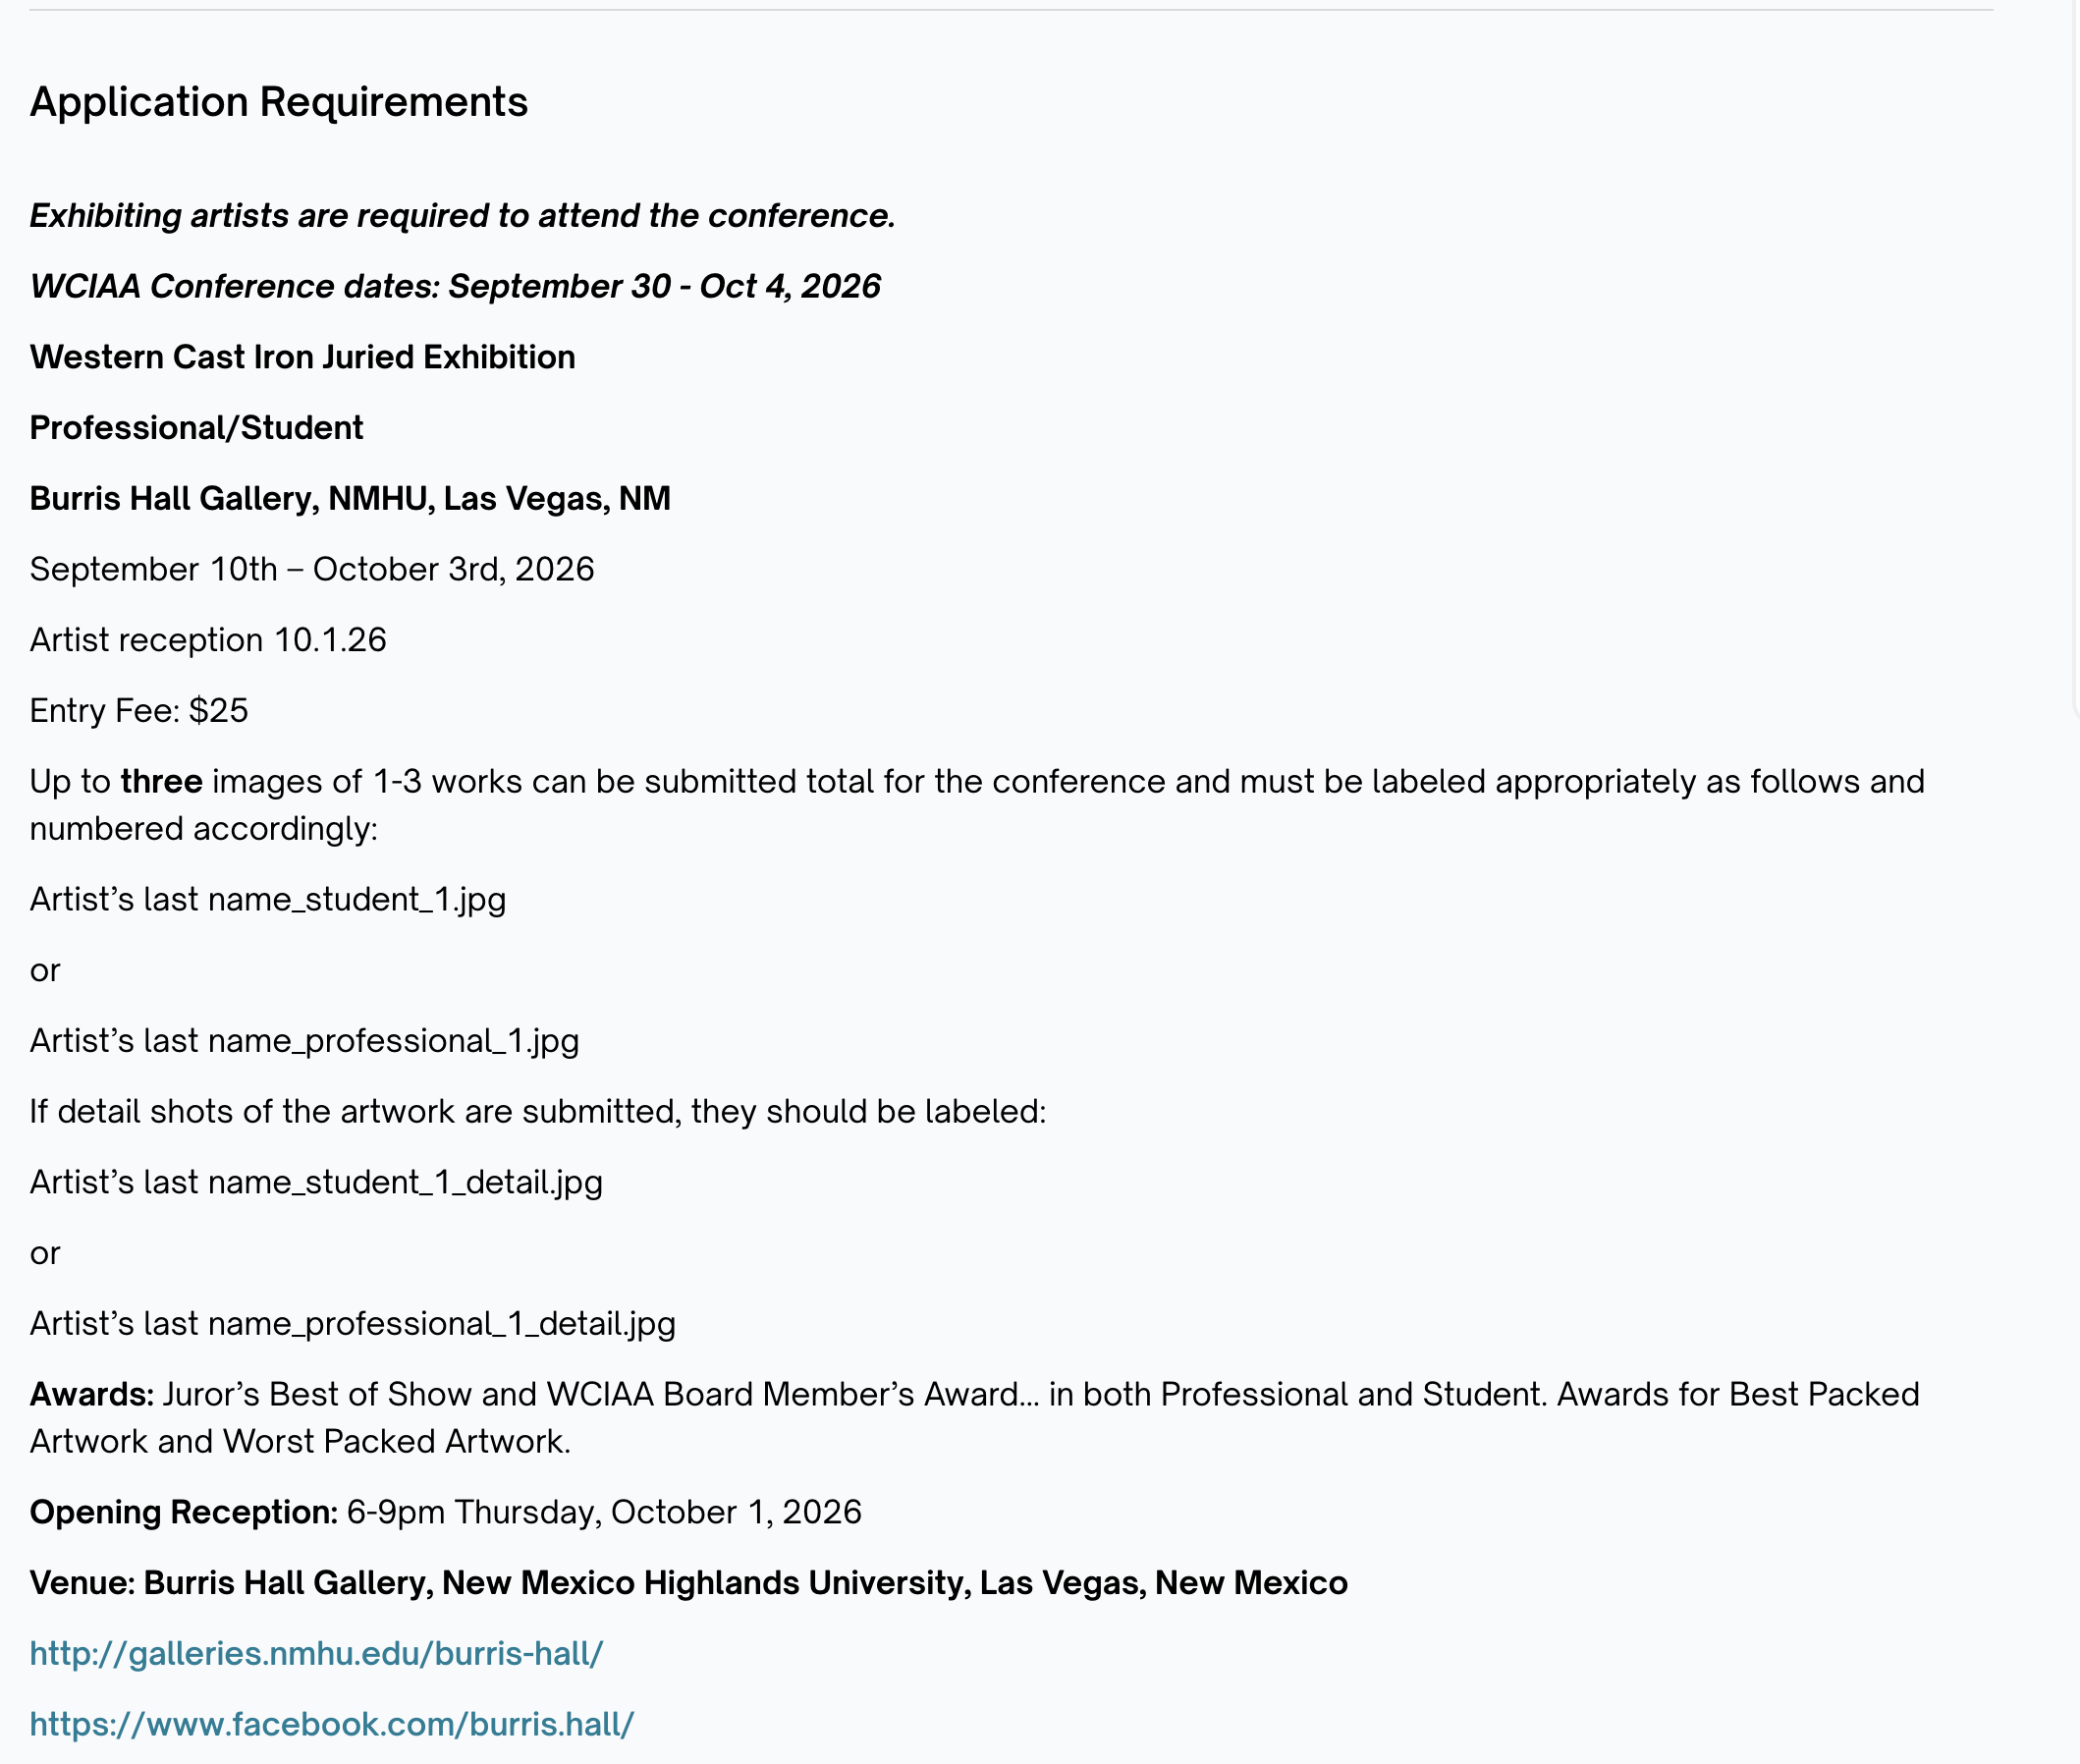This screenshot has width=2080, height=1764.
Task: Click the WCIAA Conference dates line
Action: 455,287
